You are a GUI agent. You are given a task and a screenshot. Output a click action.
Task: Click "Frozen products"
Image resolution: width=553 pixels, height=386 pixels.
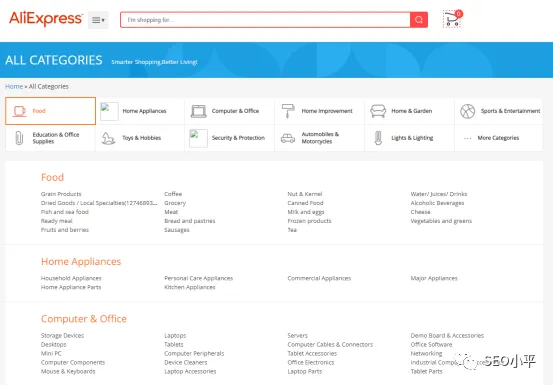coord(309,221)
